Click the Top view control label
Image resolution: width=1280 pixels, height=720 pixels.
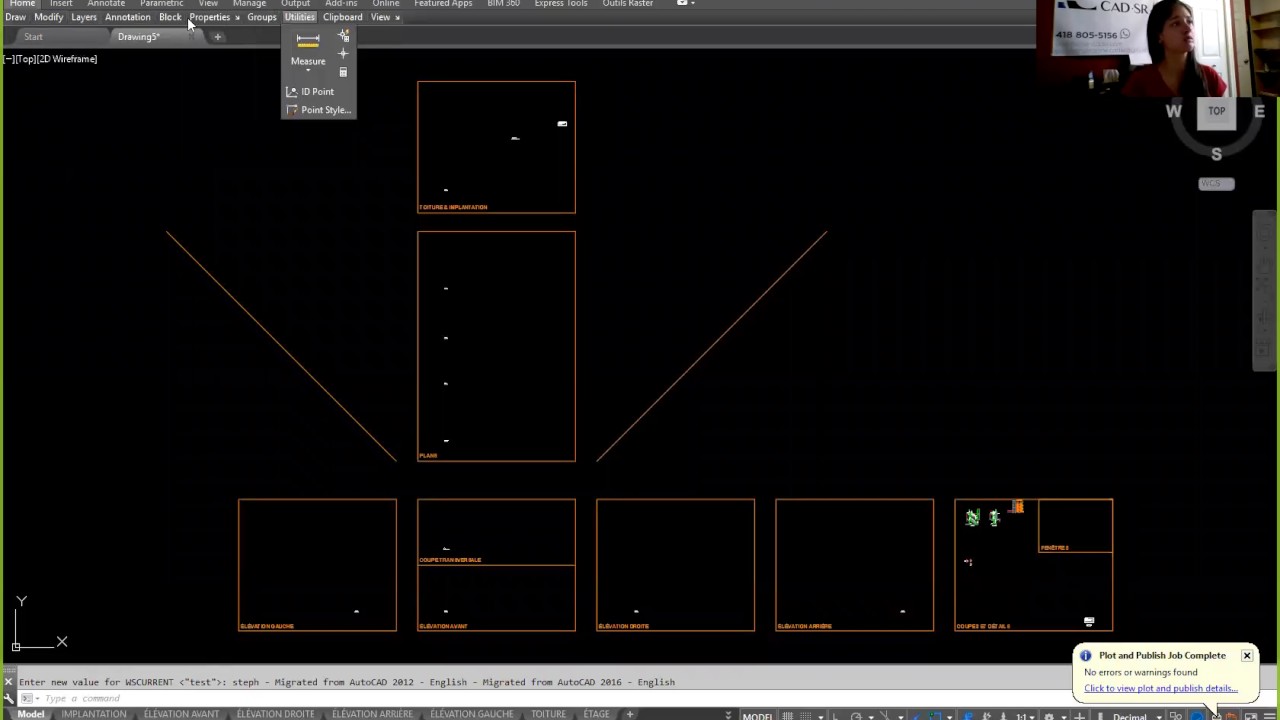click(25, 59)
